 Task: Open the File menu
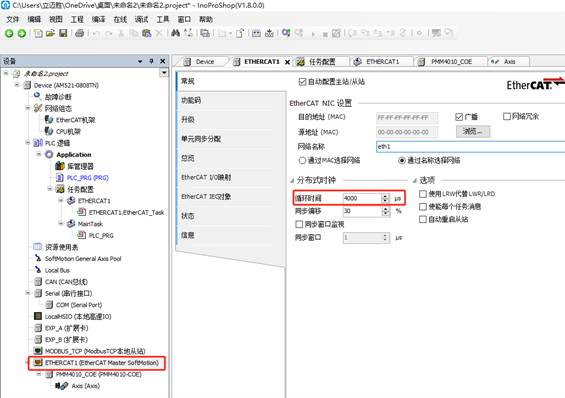13,19
